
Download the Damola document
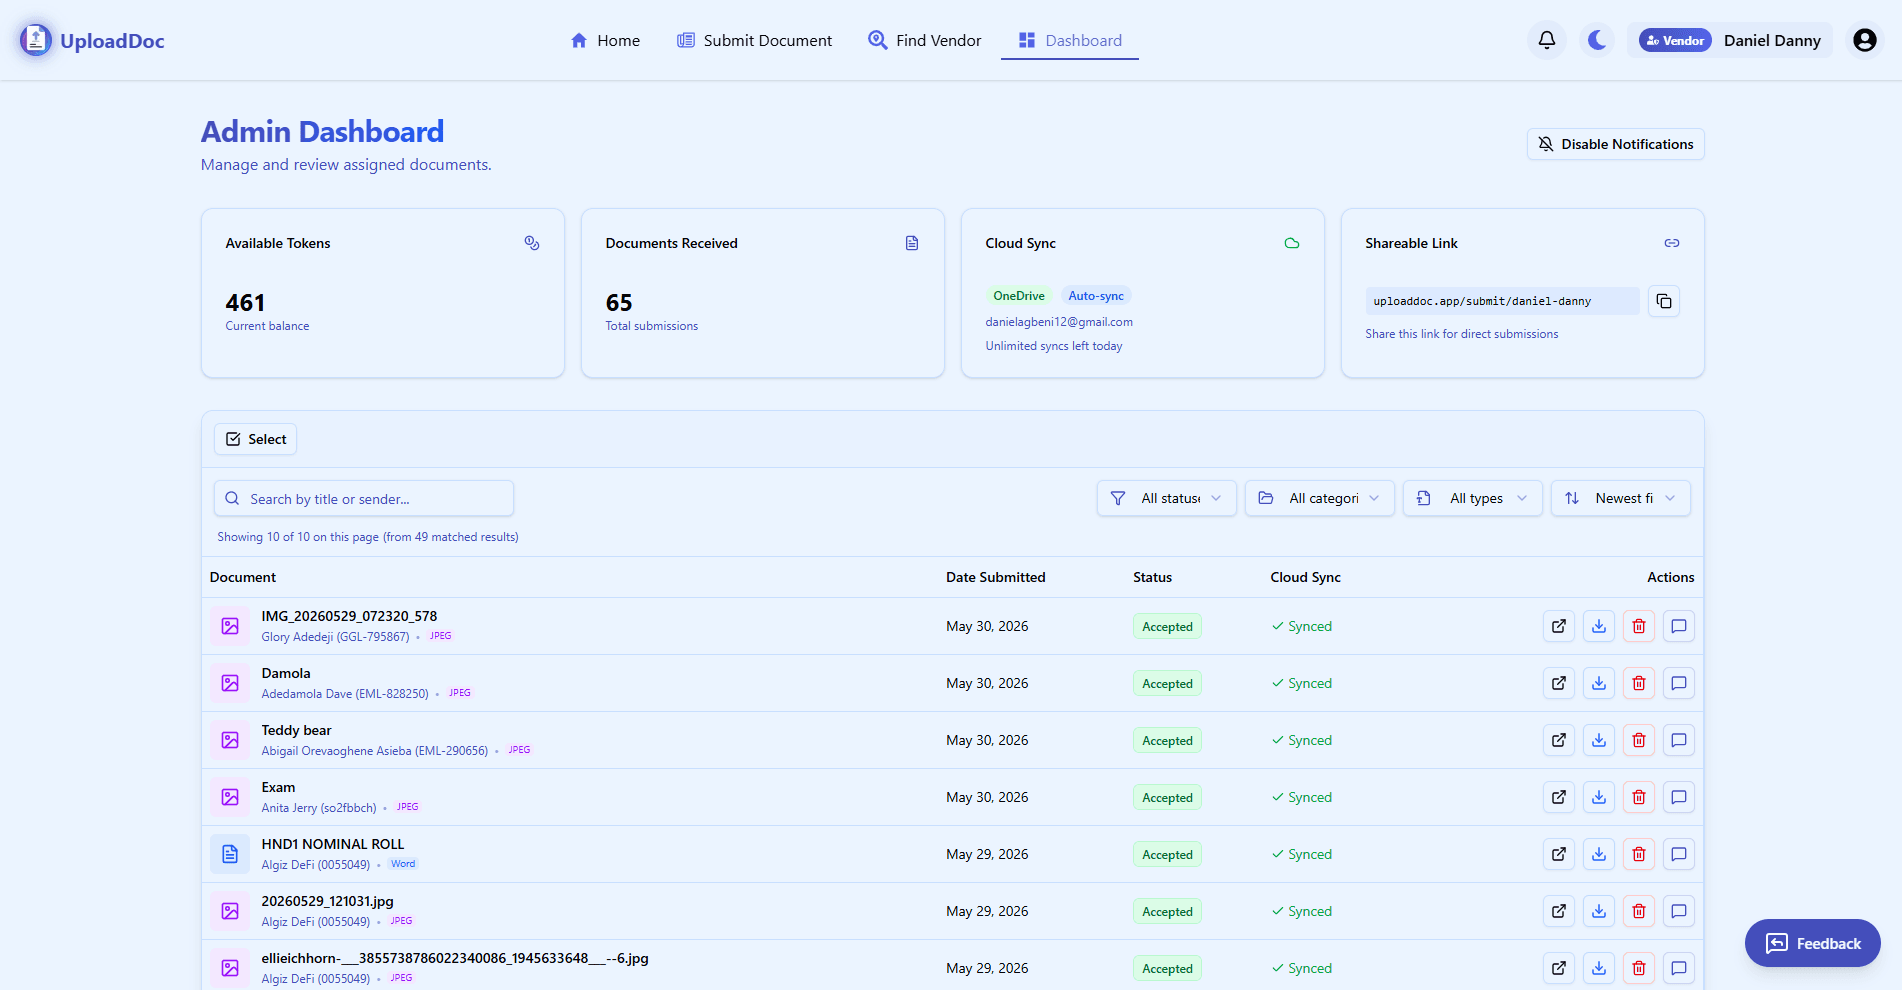1599,683
